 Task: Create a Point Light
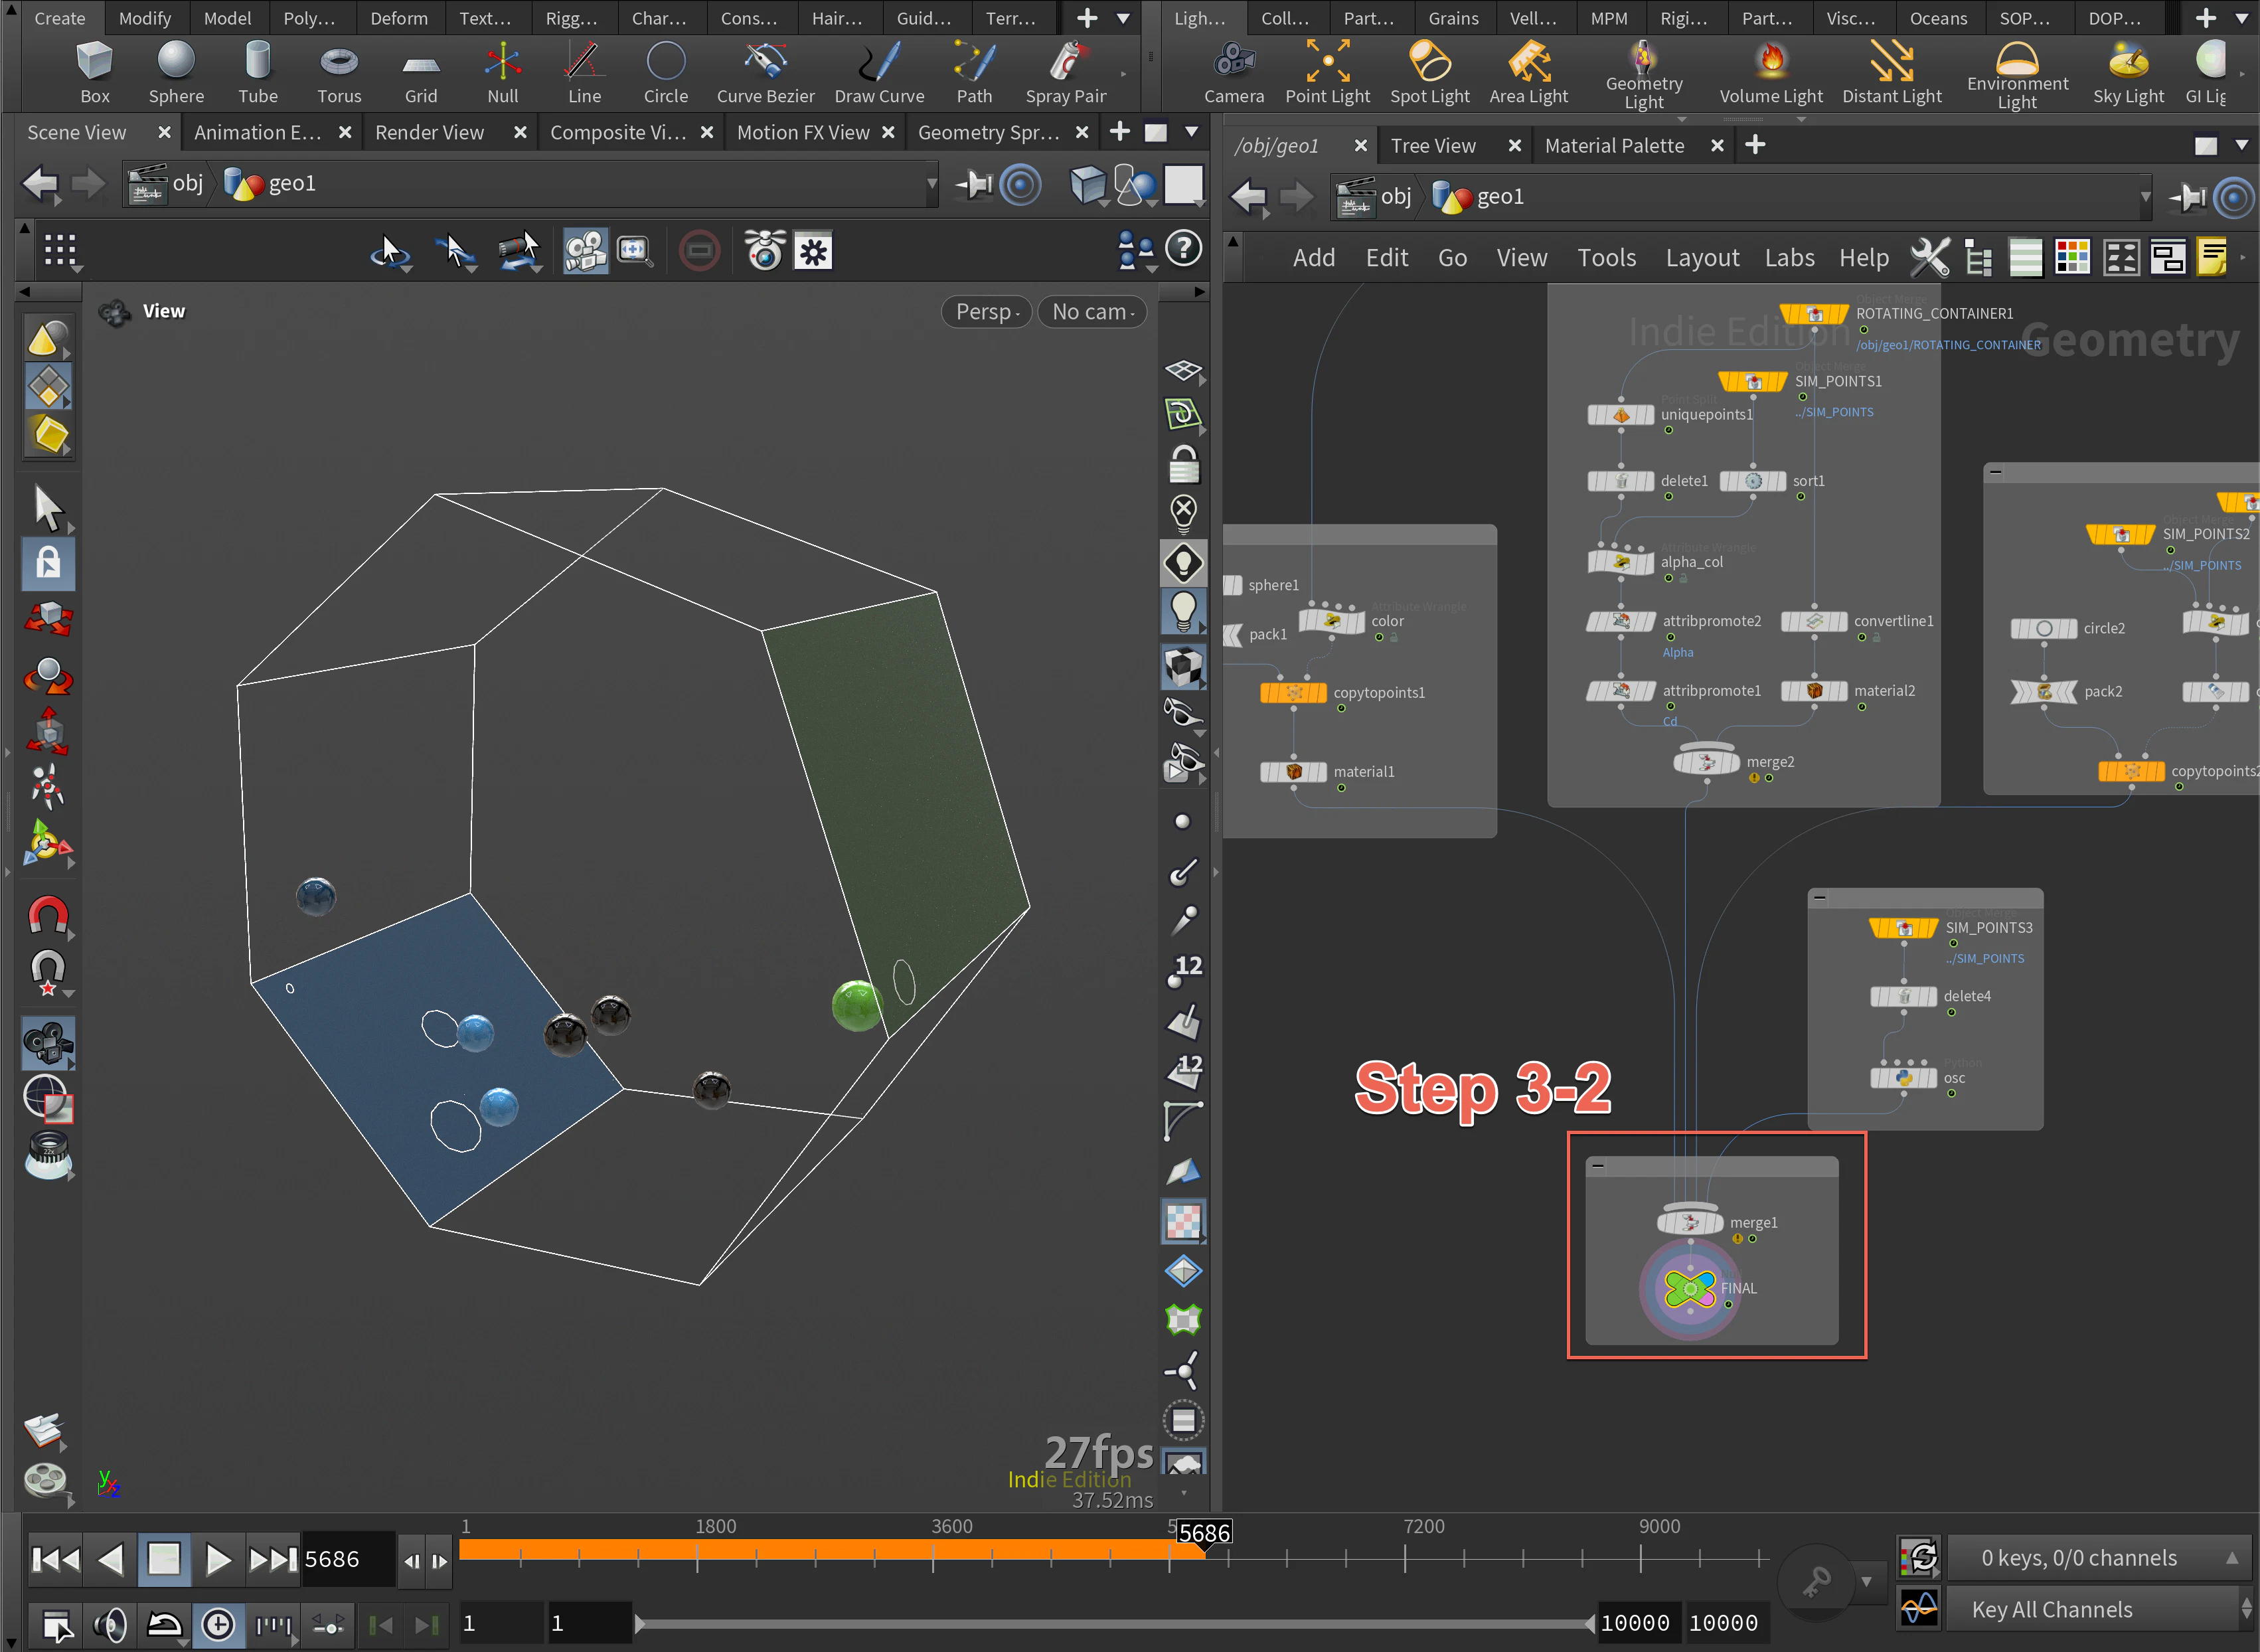point(1327,72)
